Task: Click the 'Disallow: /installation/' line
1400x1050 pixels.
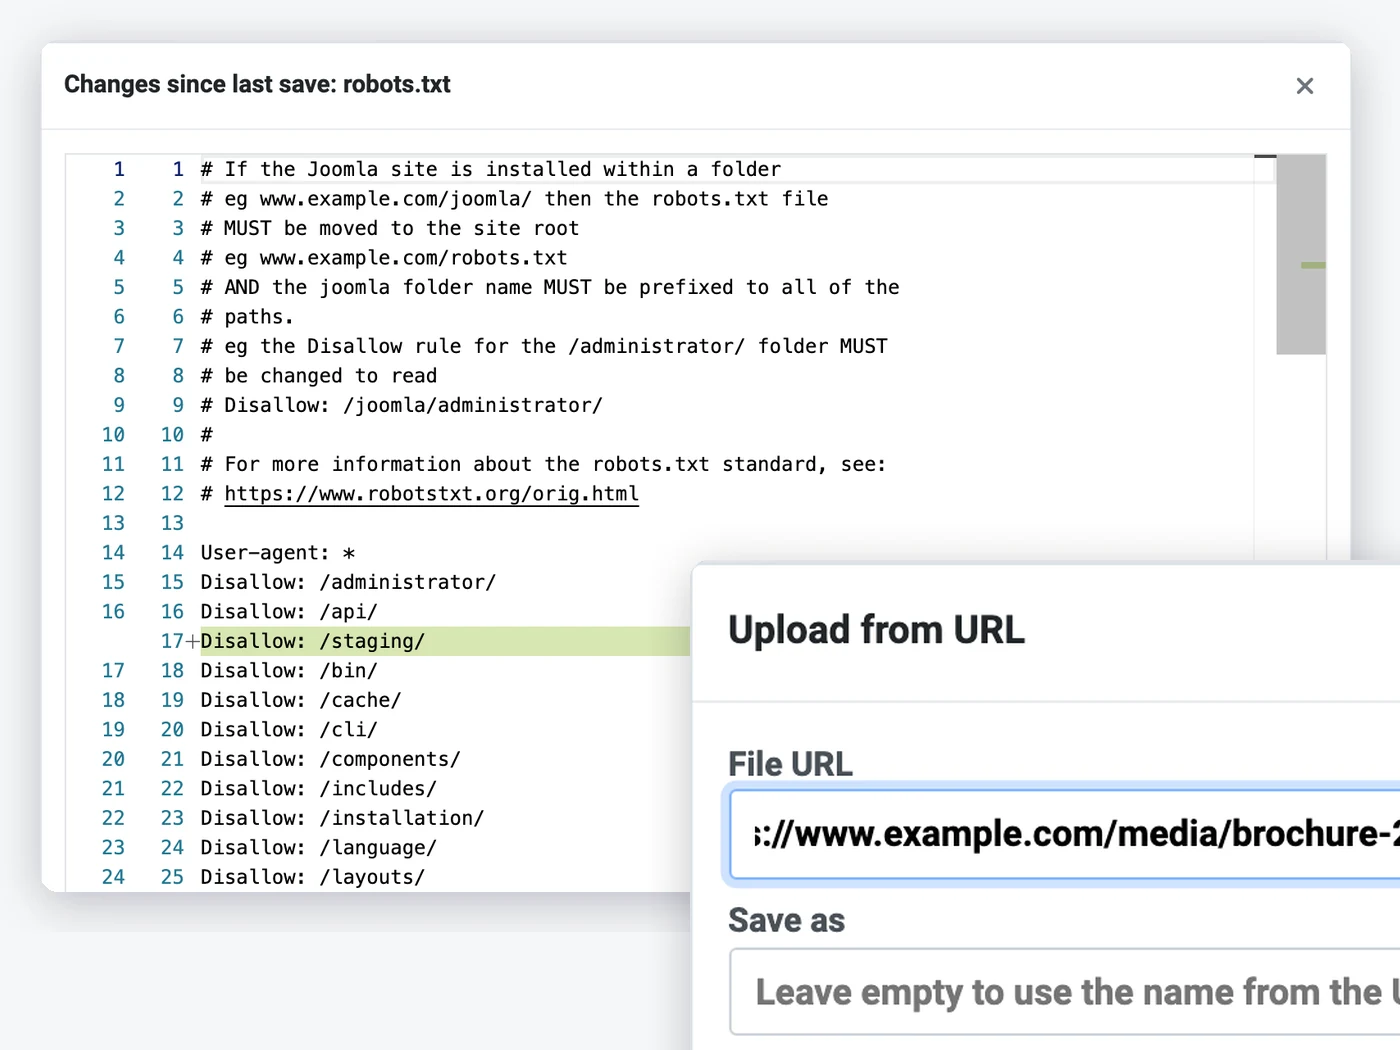Action: coord(342,818)
